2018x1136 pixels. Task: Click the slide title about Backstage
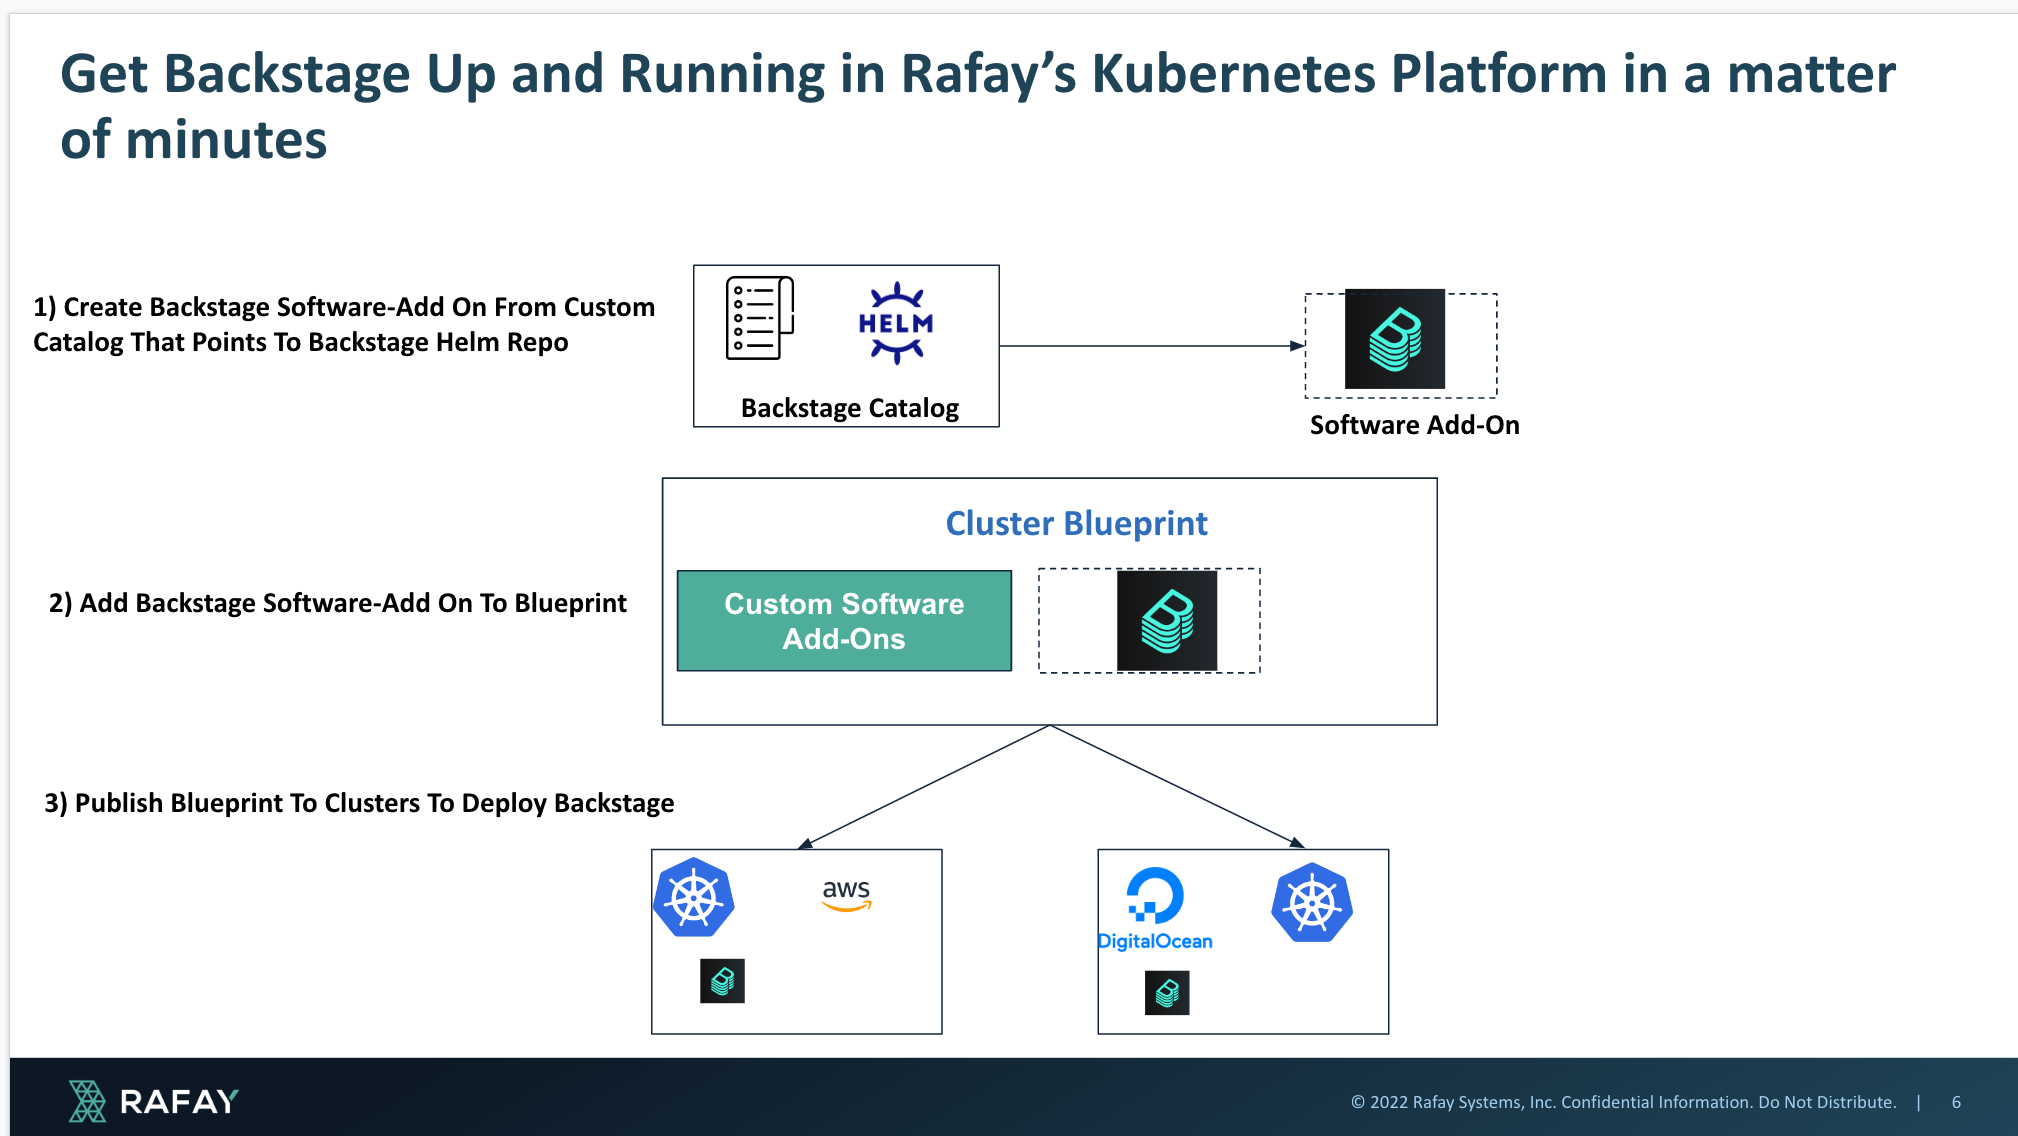point(977,105)
